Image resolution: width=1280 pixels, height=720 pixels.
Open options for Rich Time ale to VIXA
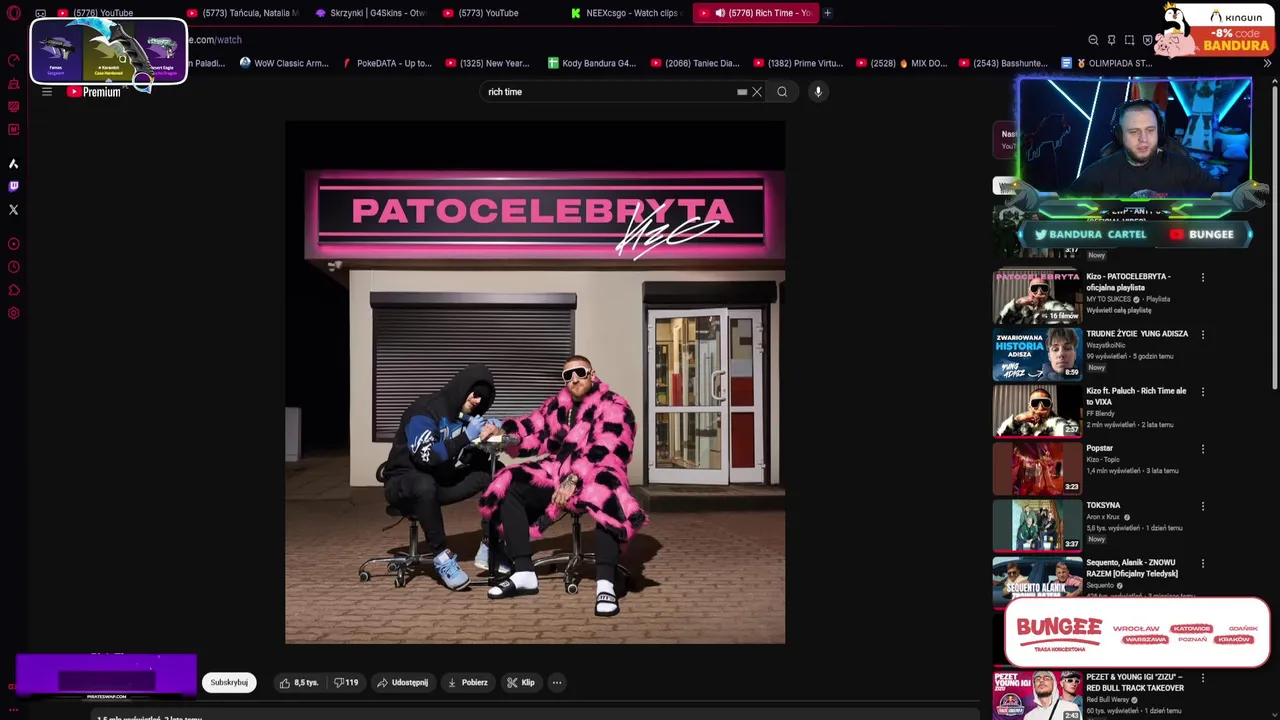[x=1203, y=391]
